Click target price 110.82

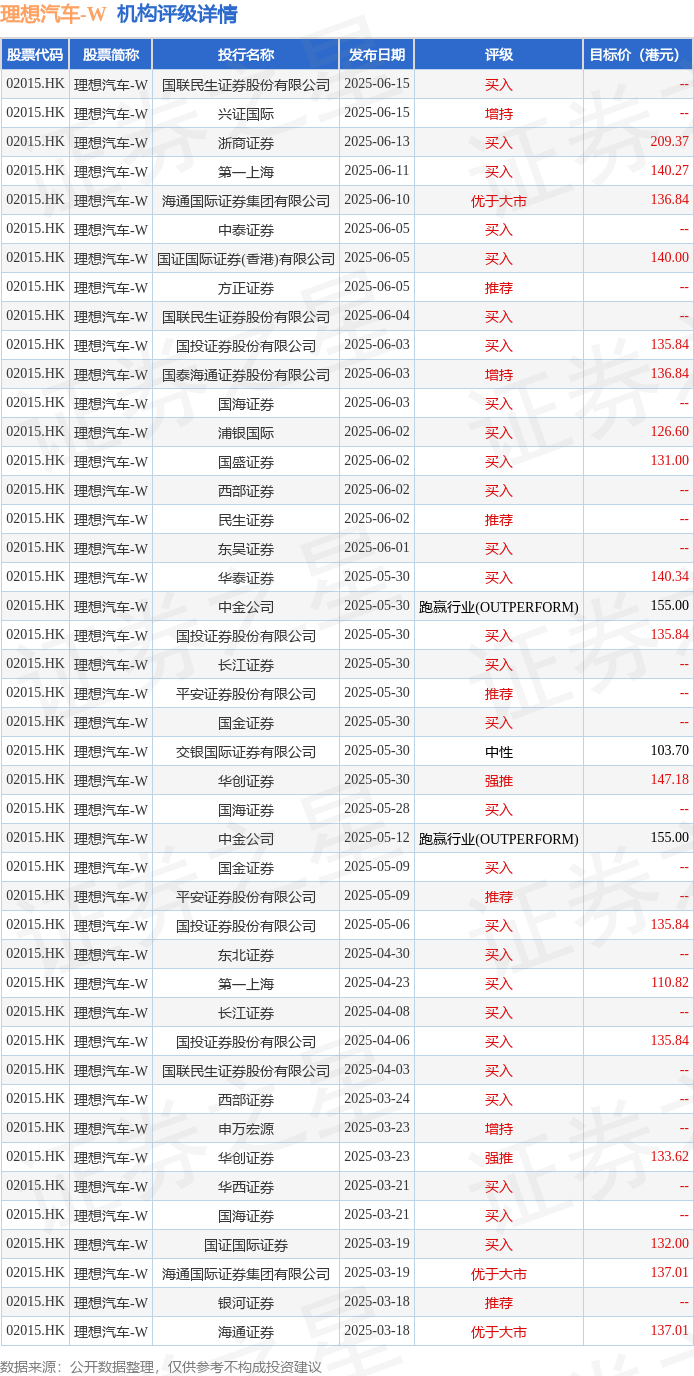669,983
